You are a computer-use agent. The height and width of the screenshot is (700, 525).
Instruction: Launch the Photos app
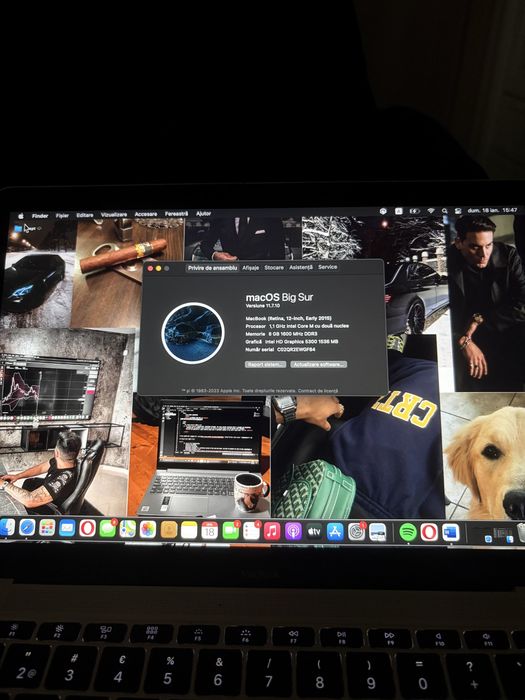[x=148, y=530]
